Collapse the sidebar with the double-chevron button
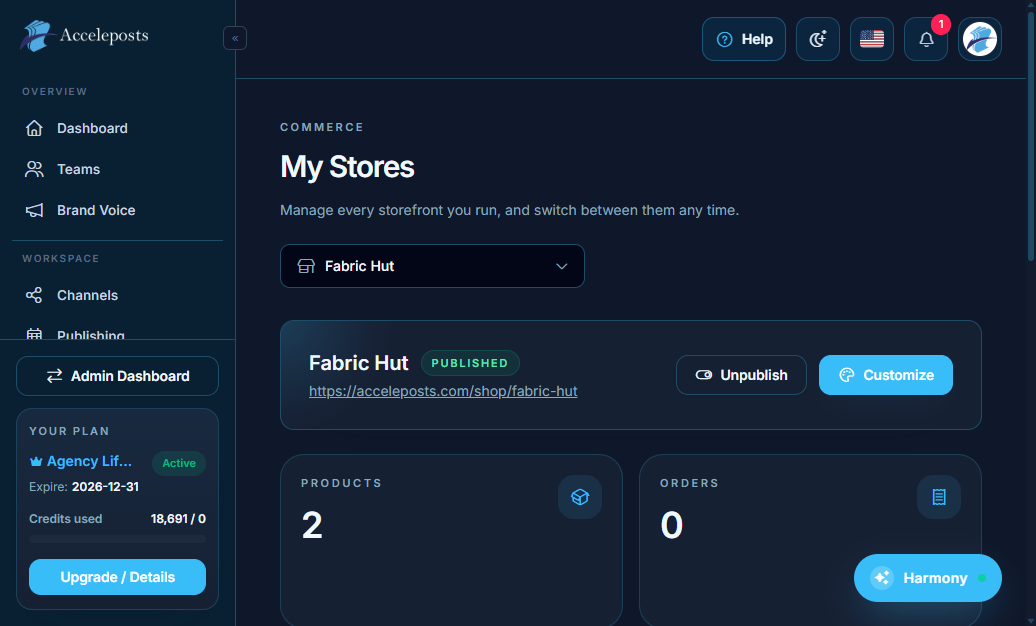This screenshot has height=626, width=1036. 235,38
